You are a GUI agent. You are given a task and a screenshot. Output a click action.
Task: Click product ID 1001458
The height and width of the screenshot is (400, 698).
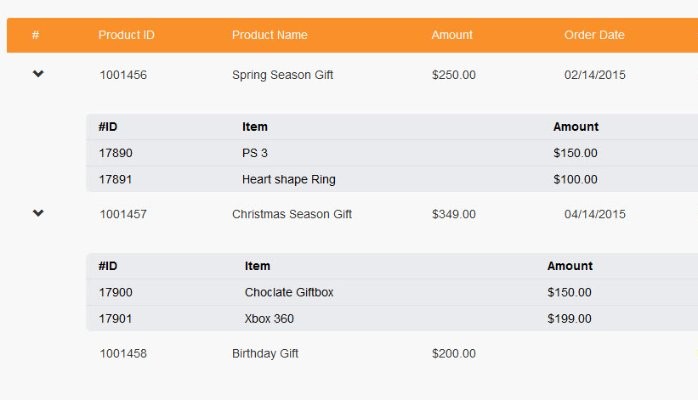(123, 353)
